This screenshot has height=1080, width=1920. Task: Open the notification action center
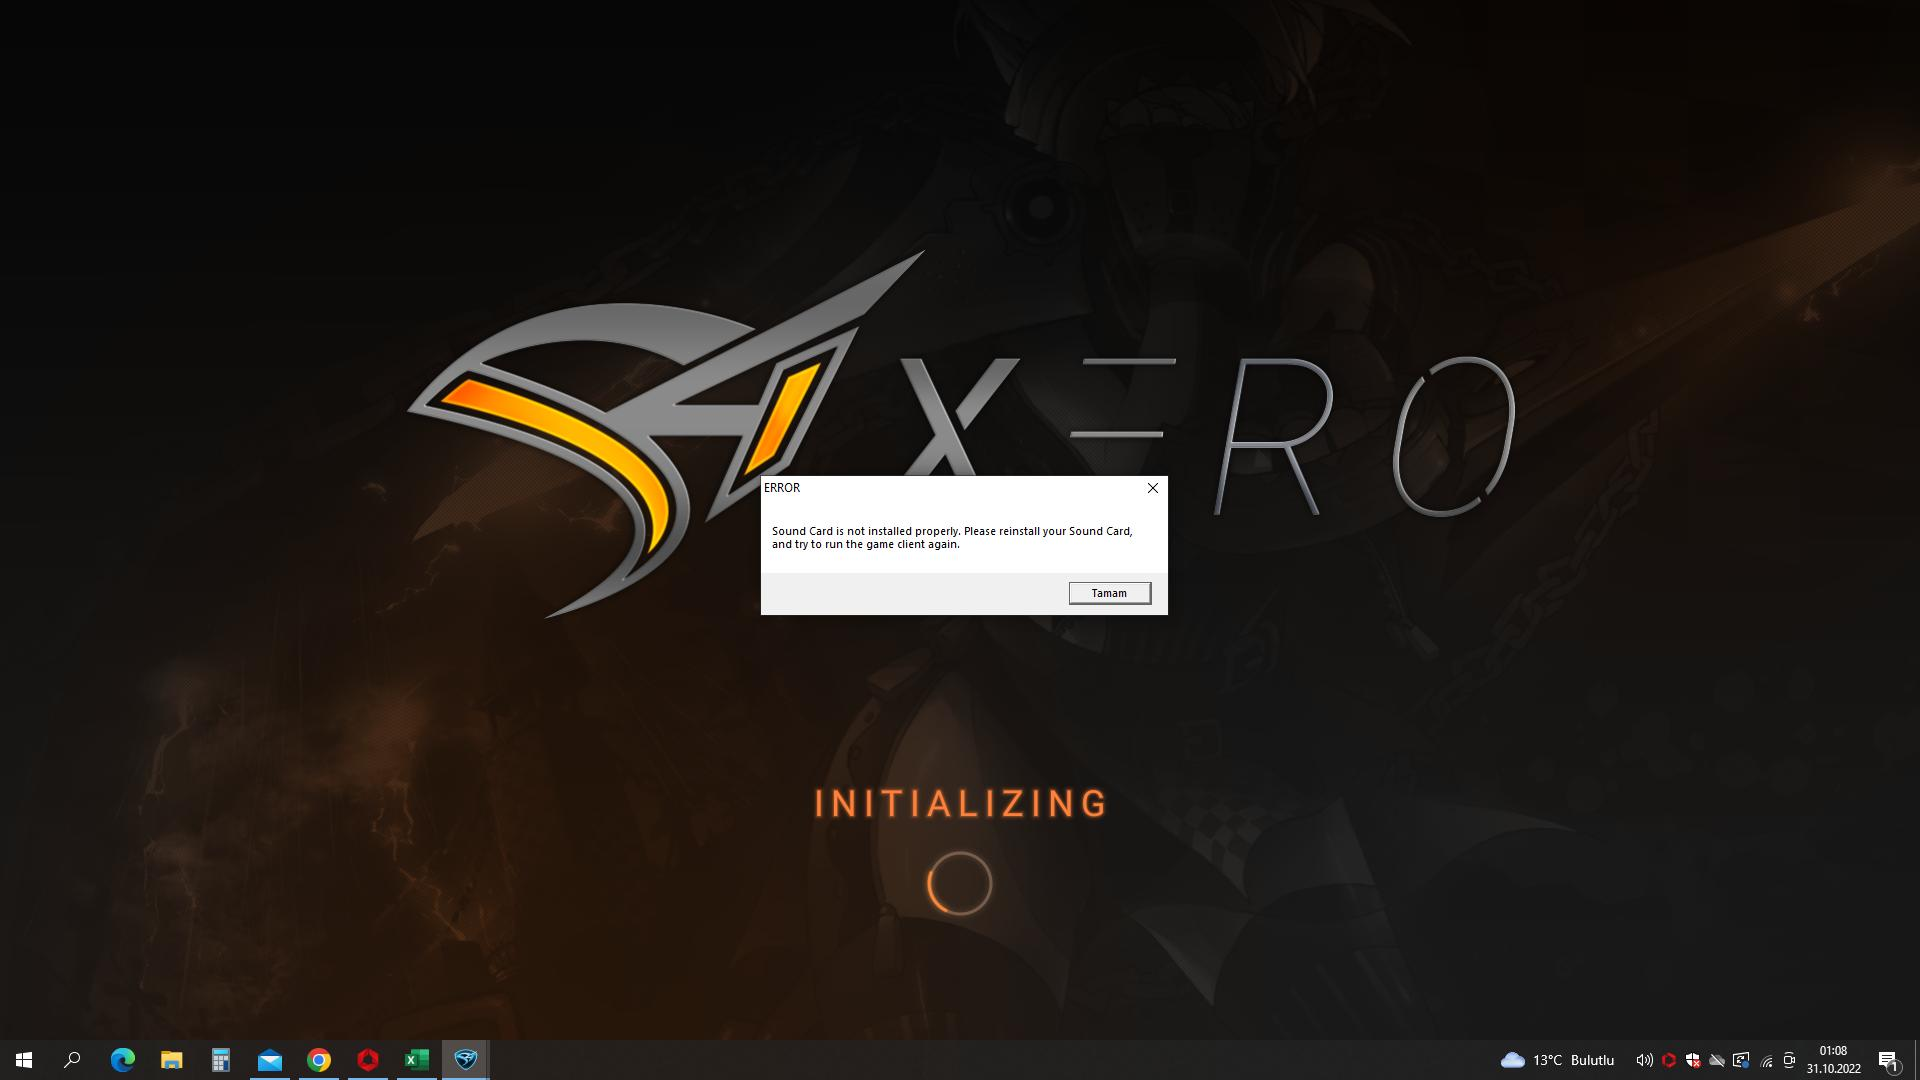(x=1888, y=1060)
